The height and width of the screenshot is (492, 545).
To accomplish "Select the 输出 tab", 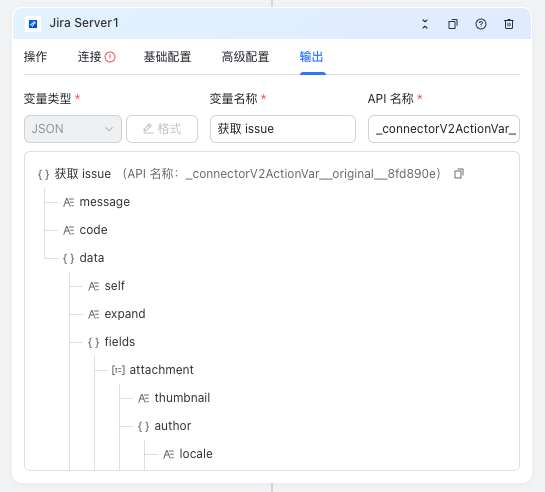I will [311, 57].
